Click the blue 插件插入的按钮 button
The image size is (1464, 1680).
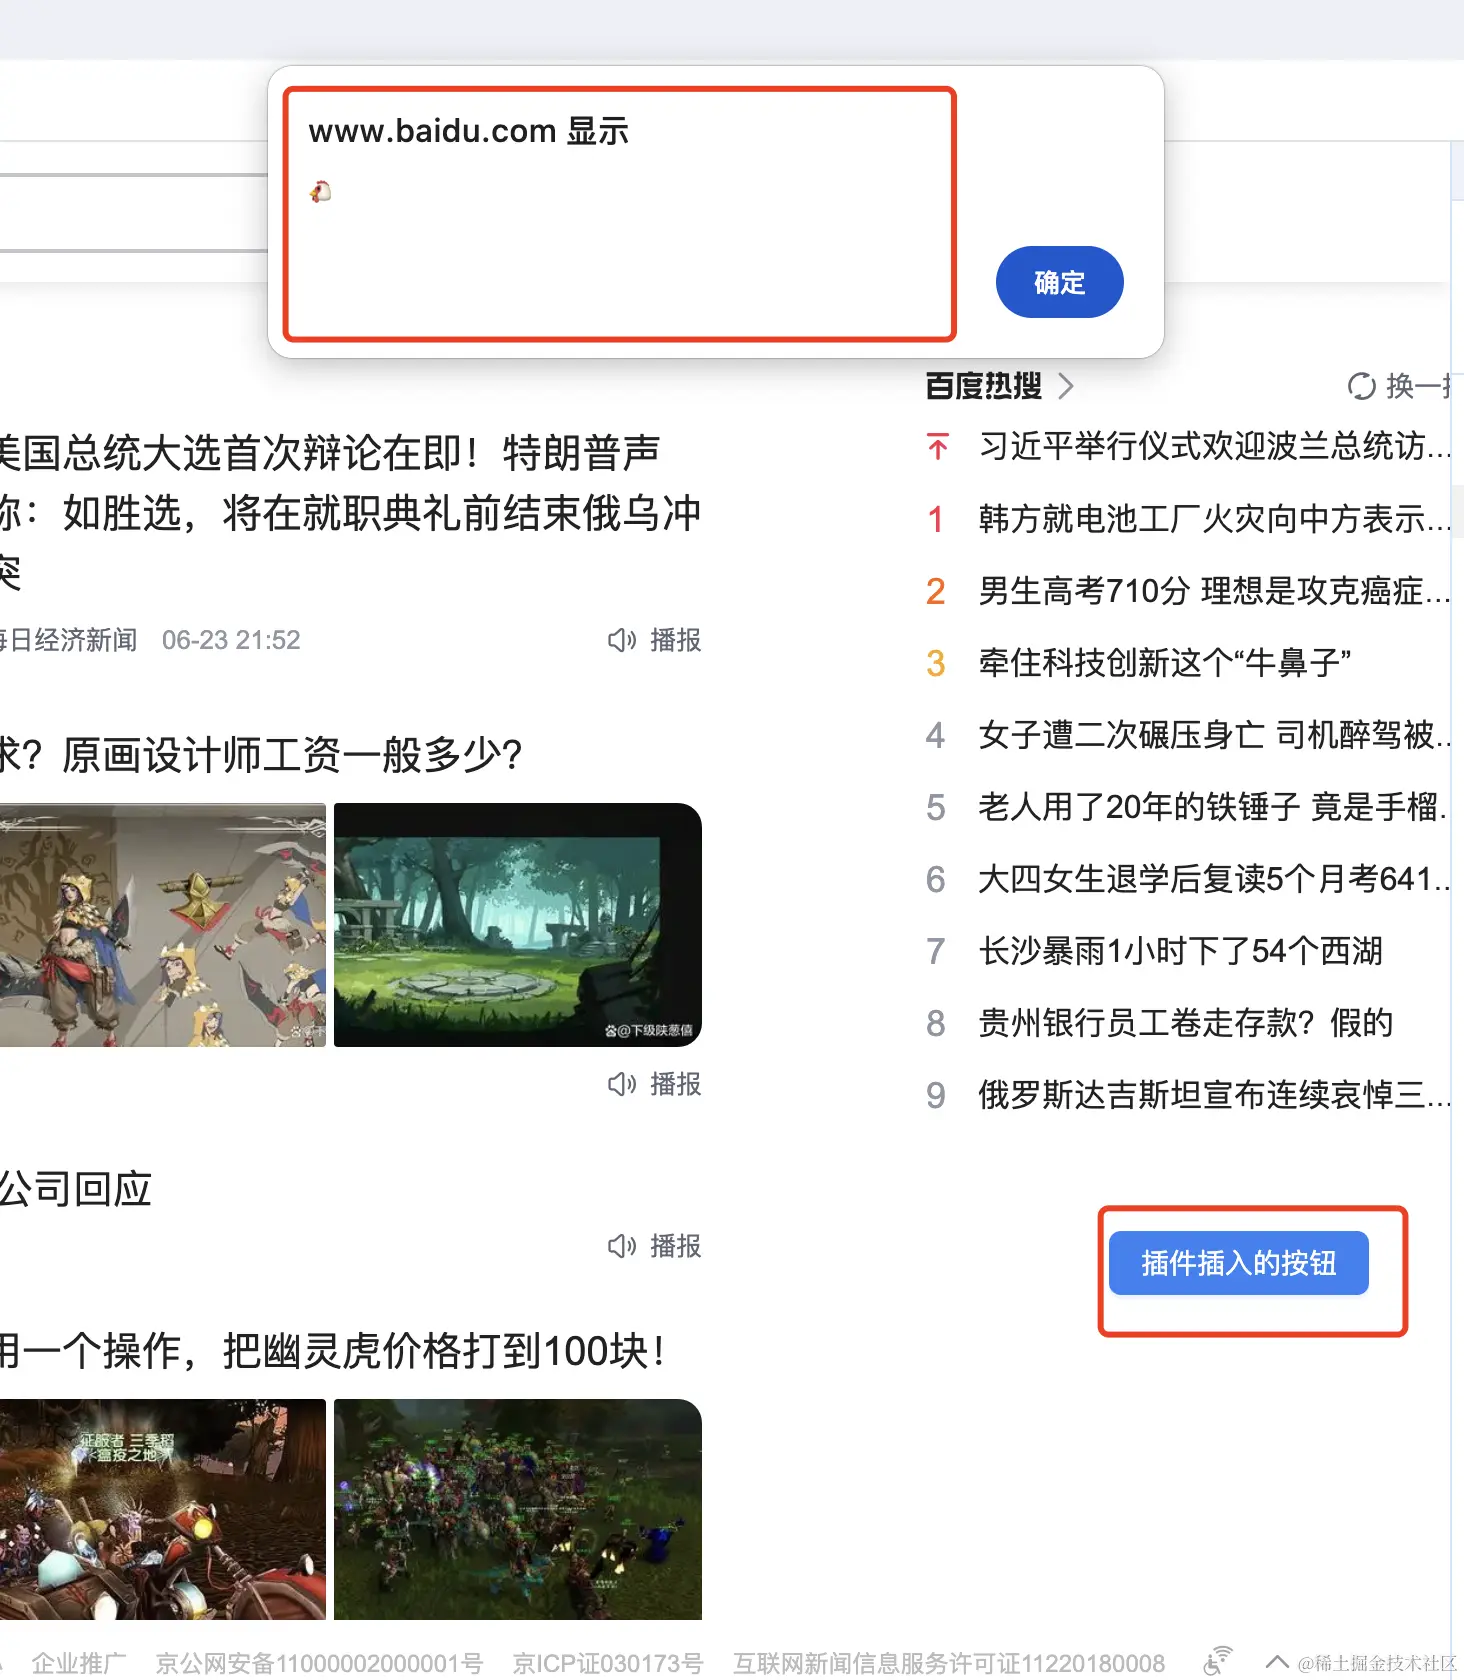point(1238,1263)
